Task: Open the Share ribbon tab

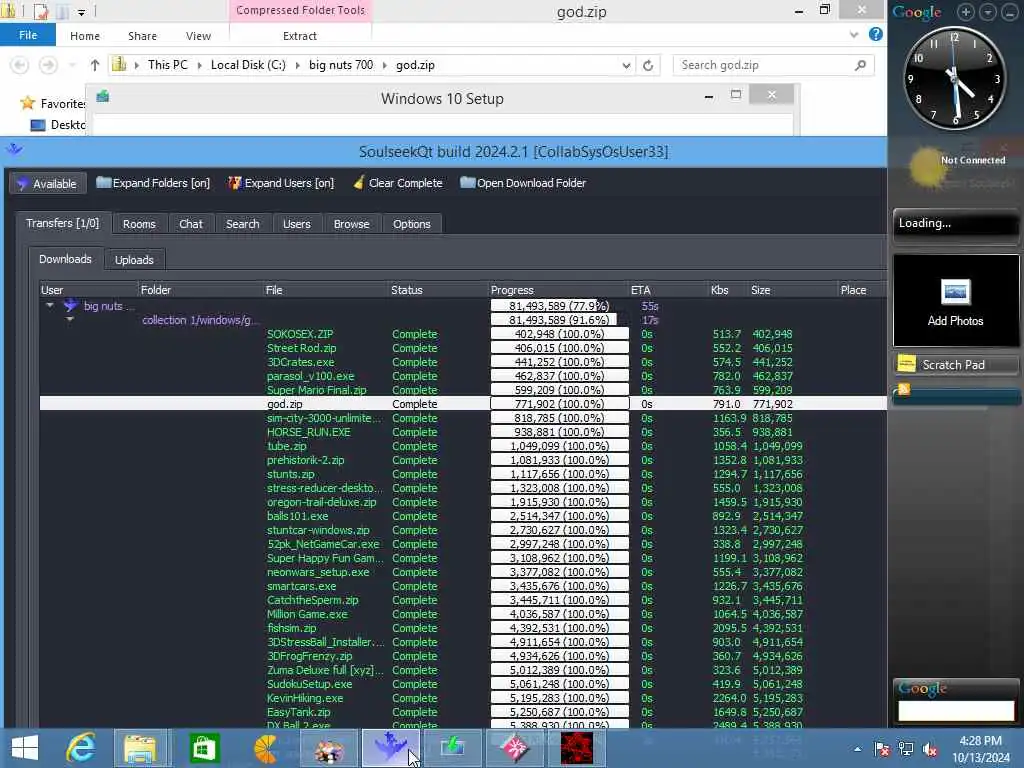Action: tap(142, 36)
